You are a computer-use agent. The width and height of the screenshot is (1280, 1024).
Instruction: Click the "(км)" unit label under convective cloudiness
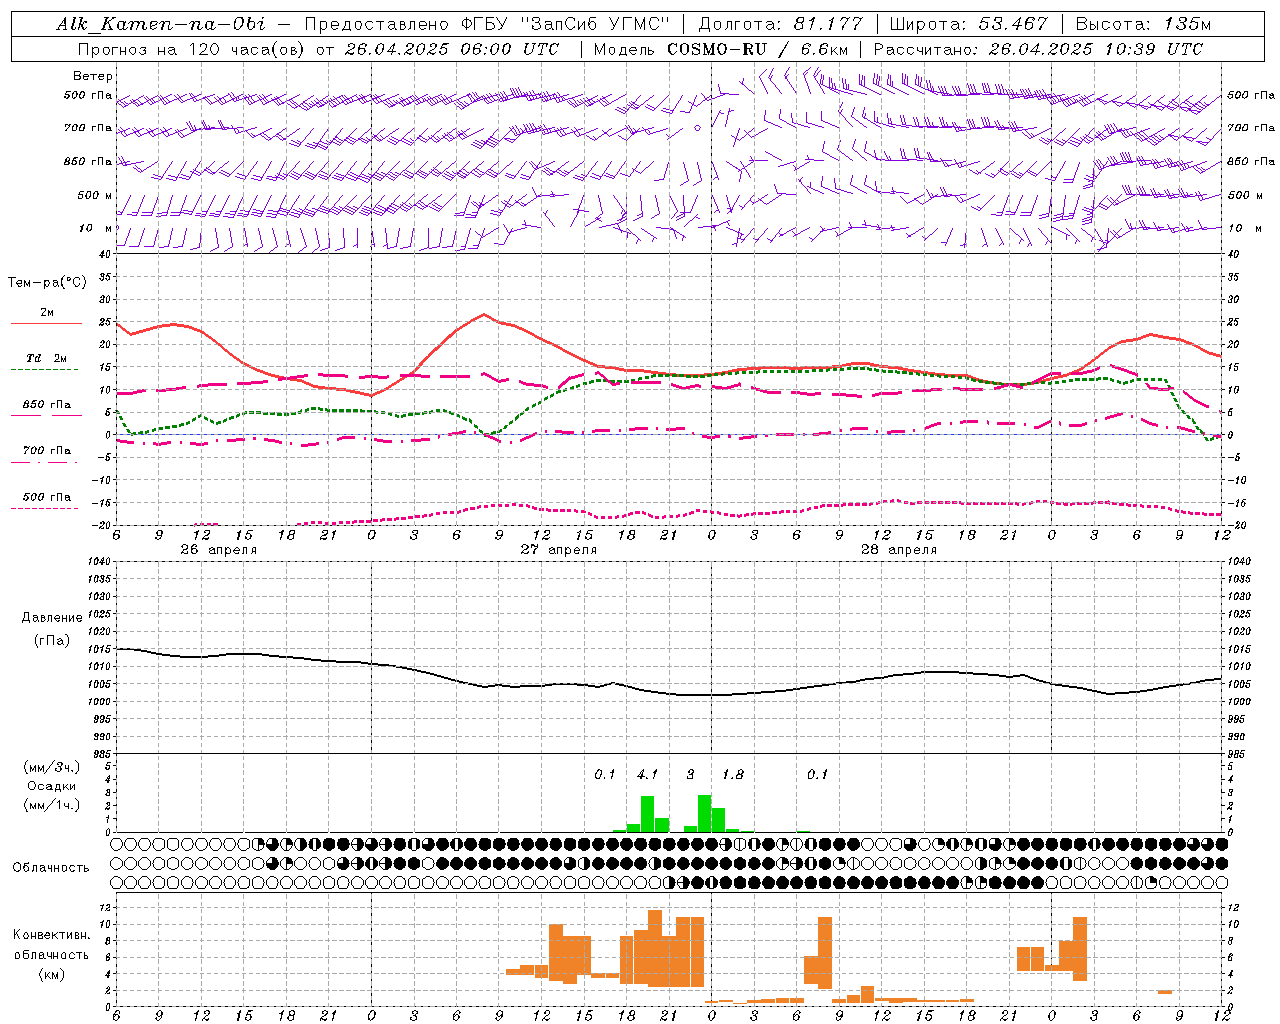click(x=52, y=974)
